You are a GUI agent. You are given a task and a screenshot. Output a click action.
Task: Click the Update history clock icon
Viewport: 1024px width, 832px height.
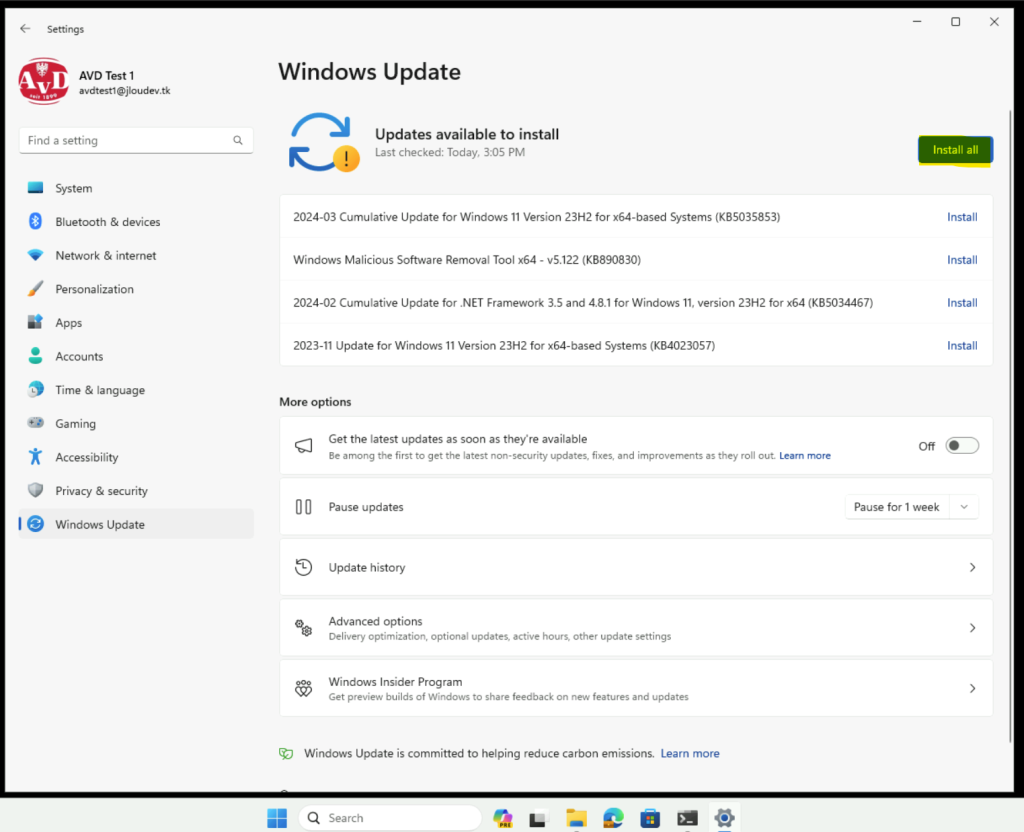tap(303, 567)
